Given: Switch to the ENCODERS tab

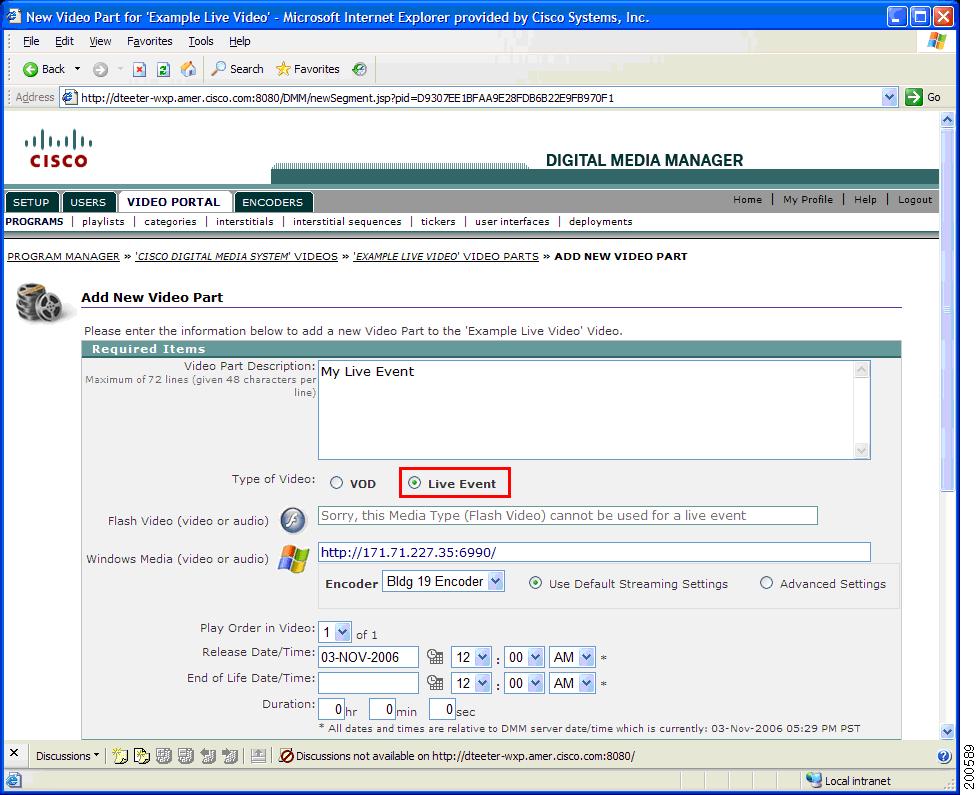Looking at the screenshot, I should point(272,201).
